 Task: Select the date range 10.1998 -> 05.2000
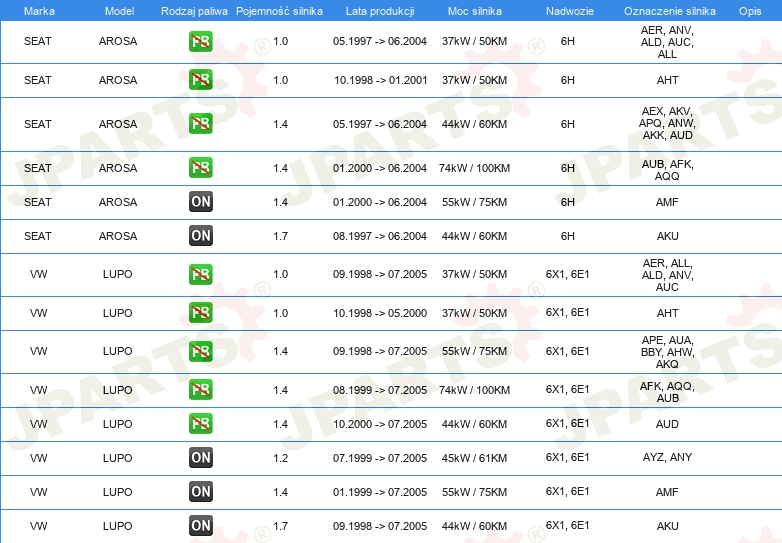(x=381, y=313)
